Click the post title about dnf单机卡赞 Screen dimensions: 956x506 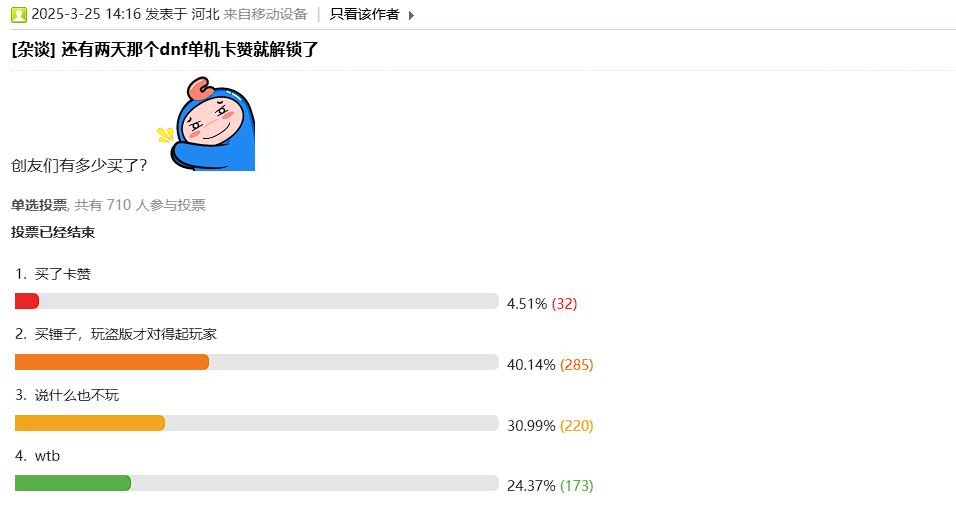pyautogui.click(x=190, y=49)
